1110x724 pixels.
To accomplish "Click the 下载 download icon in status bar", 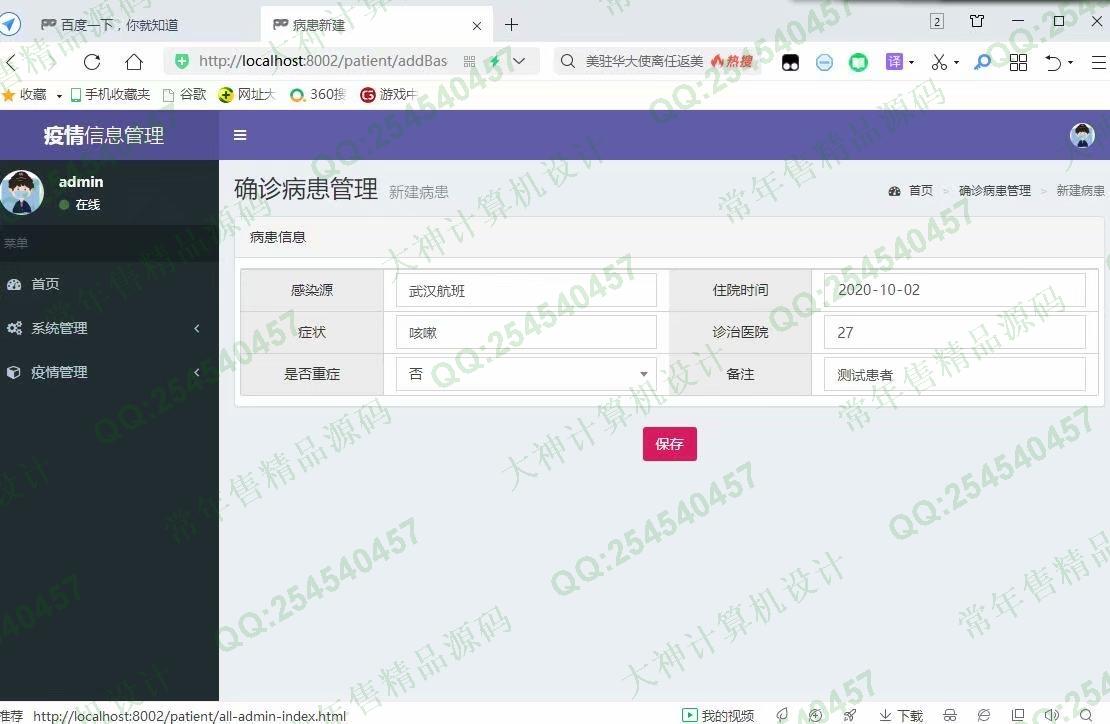I will tap(901, 715).
